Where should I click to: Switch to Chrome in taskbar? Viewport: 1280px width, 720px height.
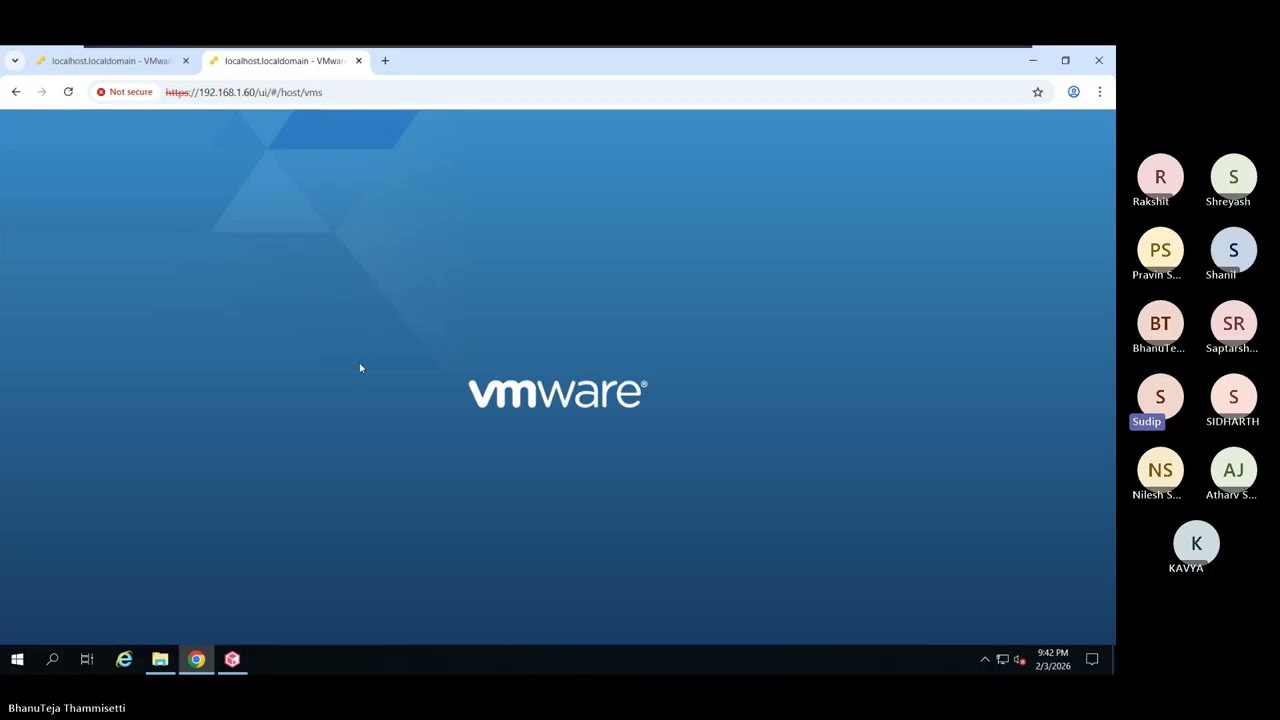tap(196, 659)
